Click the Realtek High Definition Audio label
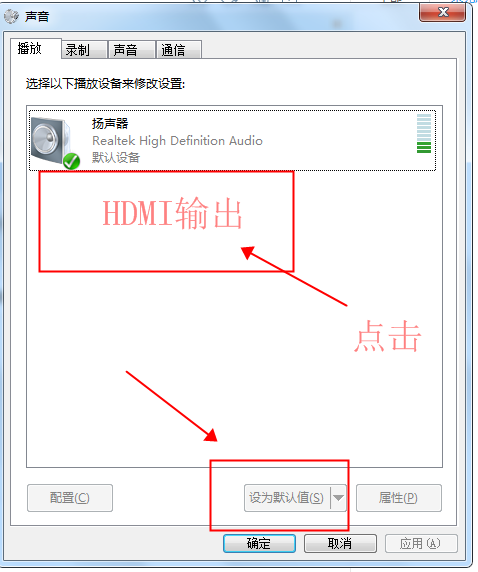Image resolution: width=478 pixels, height=572 pixels. [x=177, y=141]
